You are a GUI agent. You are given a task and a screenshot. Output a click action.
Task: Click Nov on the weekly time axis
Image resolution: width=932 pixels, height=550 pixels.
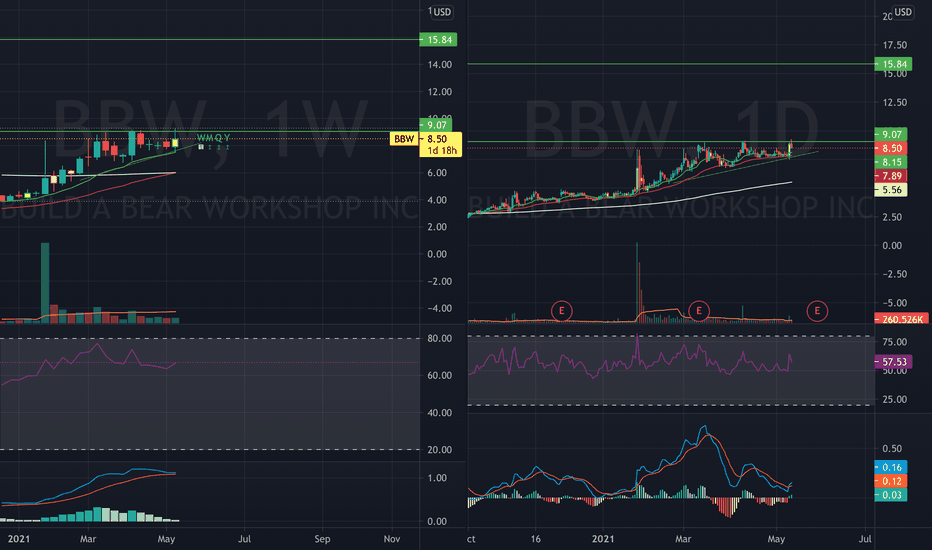tap(392, 539)
